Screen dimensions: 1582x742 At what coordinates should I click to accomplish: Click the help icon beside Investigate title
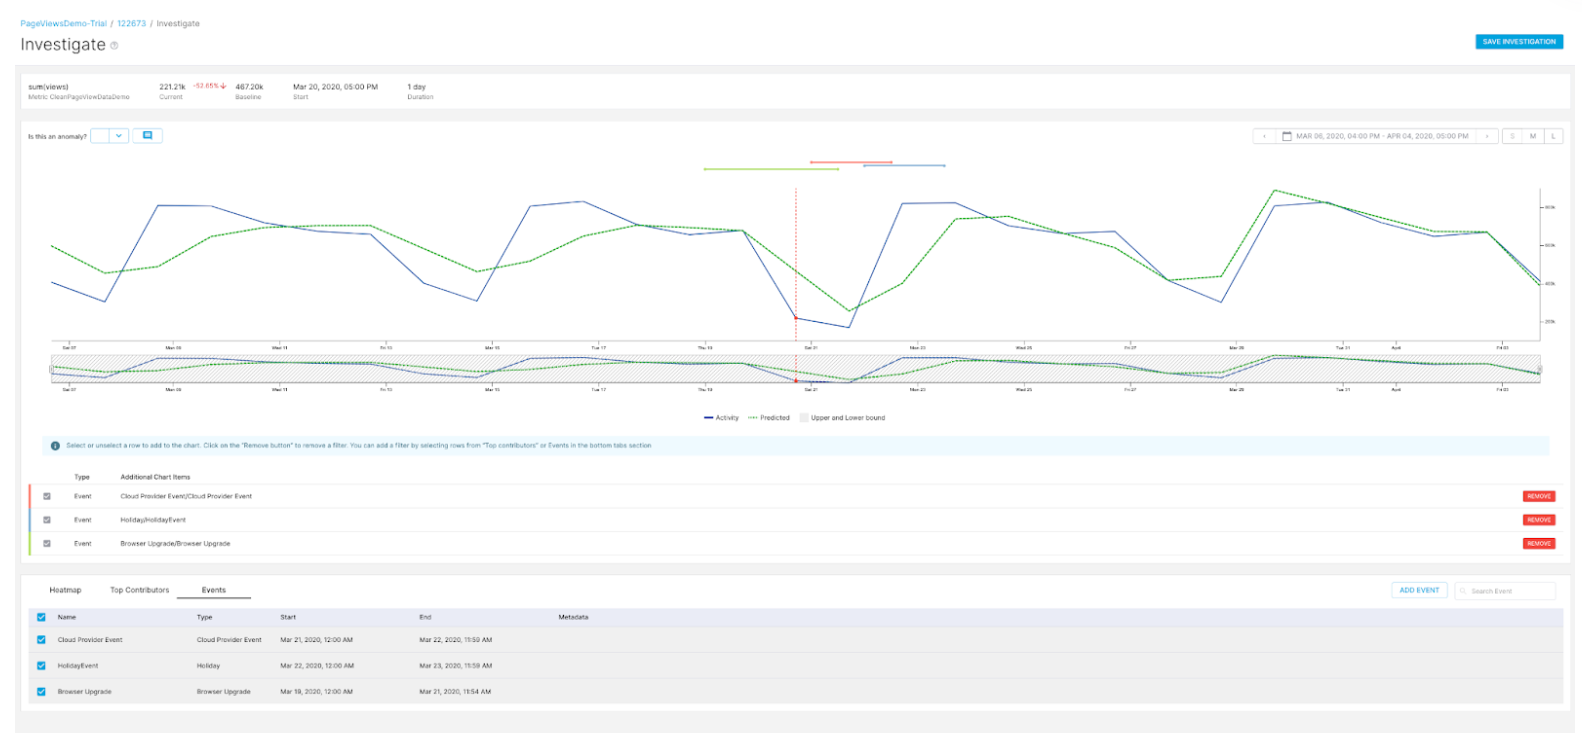[x=114, y=46]
